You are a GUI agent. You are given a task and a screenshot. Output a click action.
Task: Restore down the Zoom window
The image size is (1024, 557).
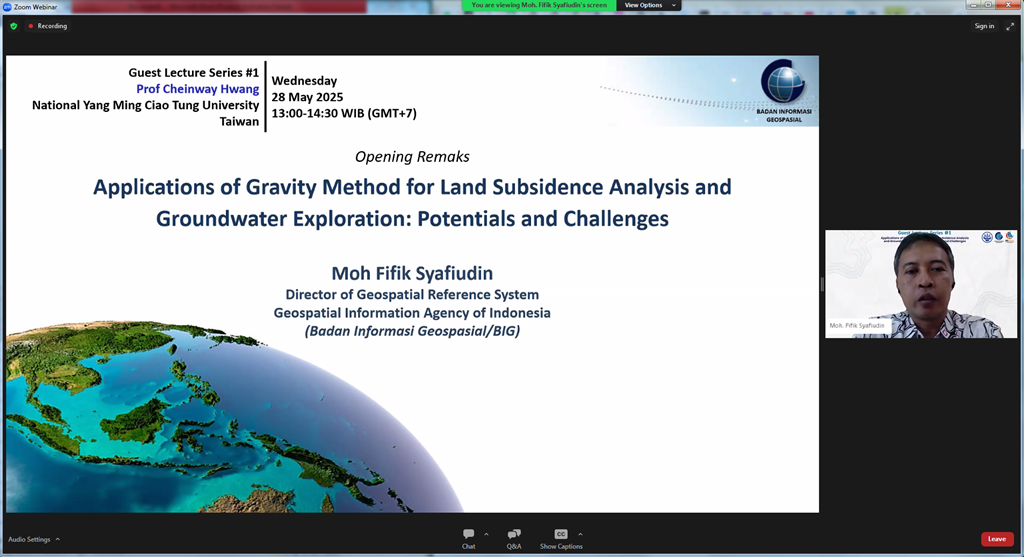tap(989, 5)
